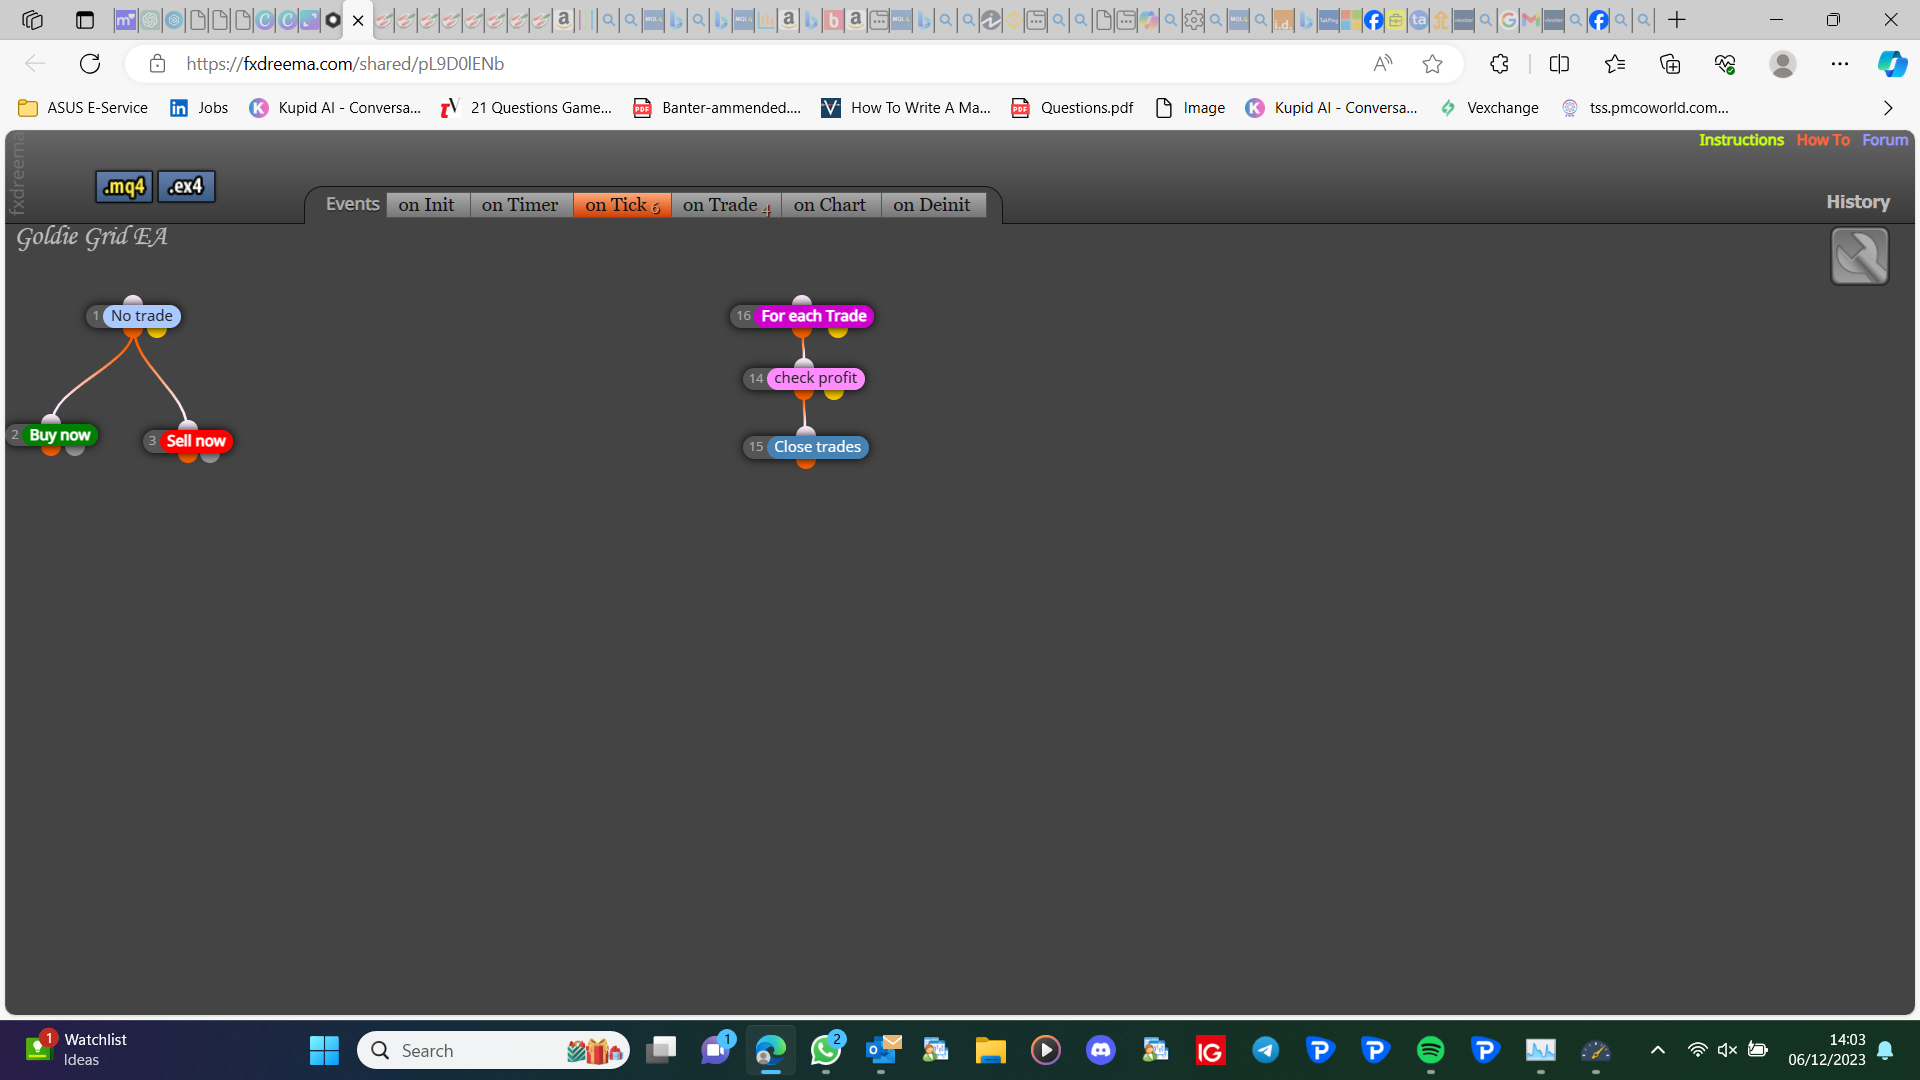This screenshot has height=1080, width=1920.
Task: Click the yellow output dot under No trade
Action: click(x=157, y=331)
